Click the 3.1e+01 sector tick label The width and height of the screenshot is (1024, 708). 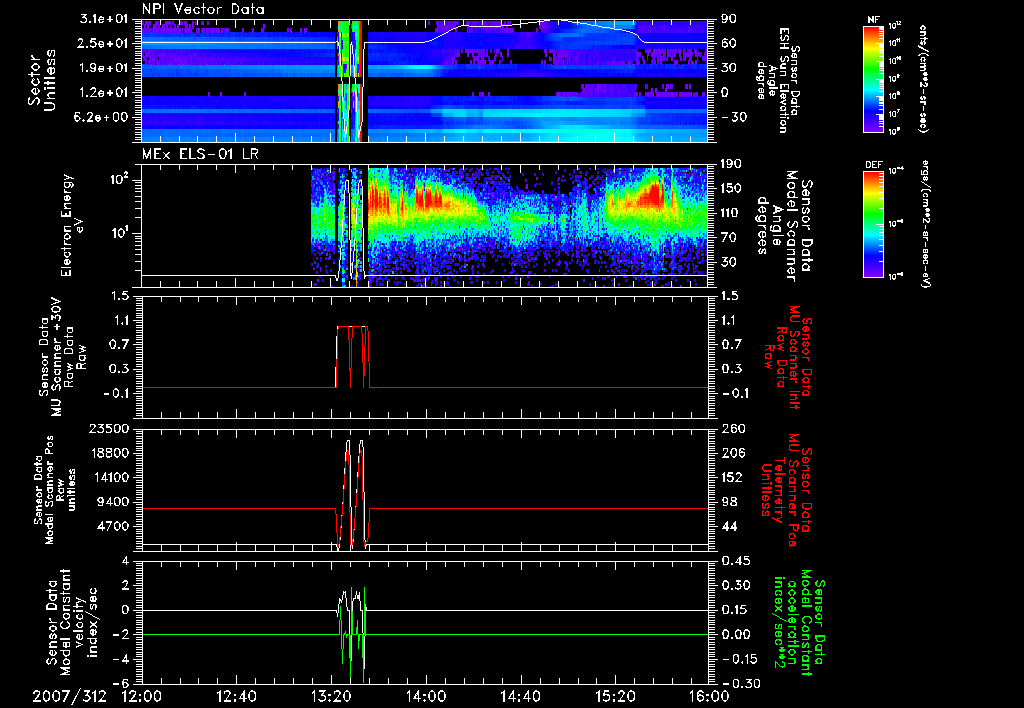pyautogui.click(x=105, y=19)
